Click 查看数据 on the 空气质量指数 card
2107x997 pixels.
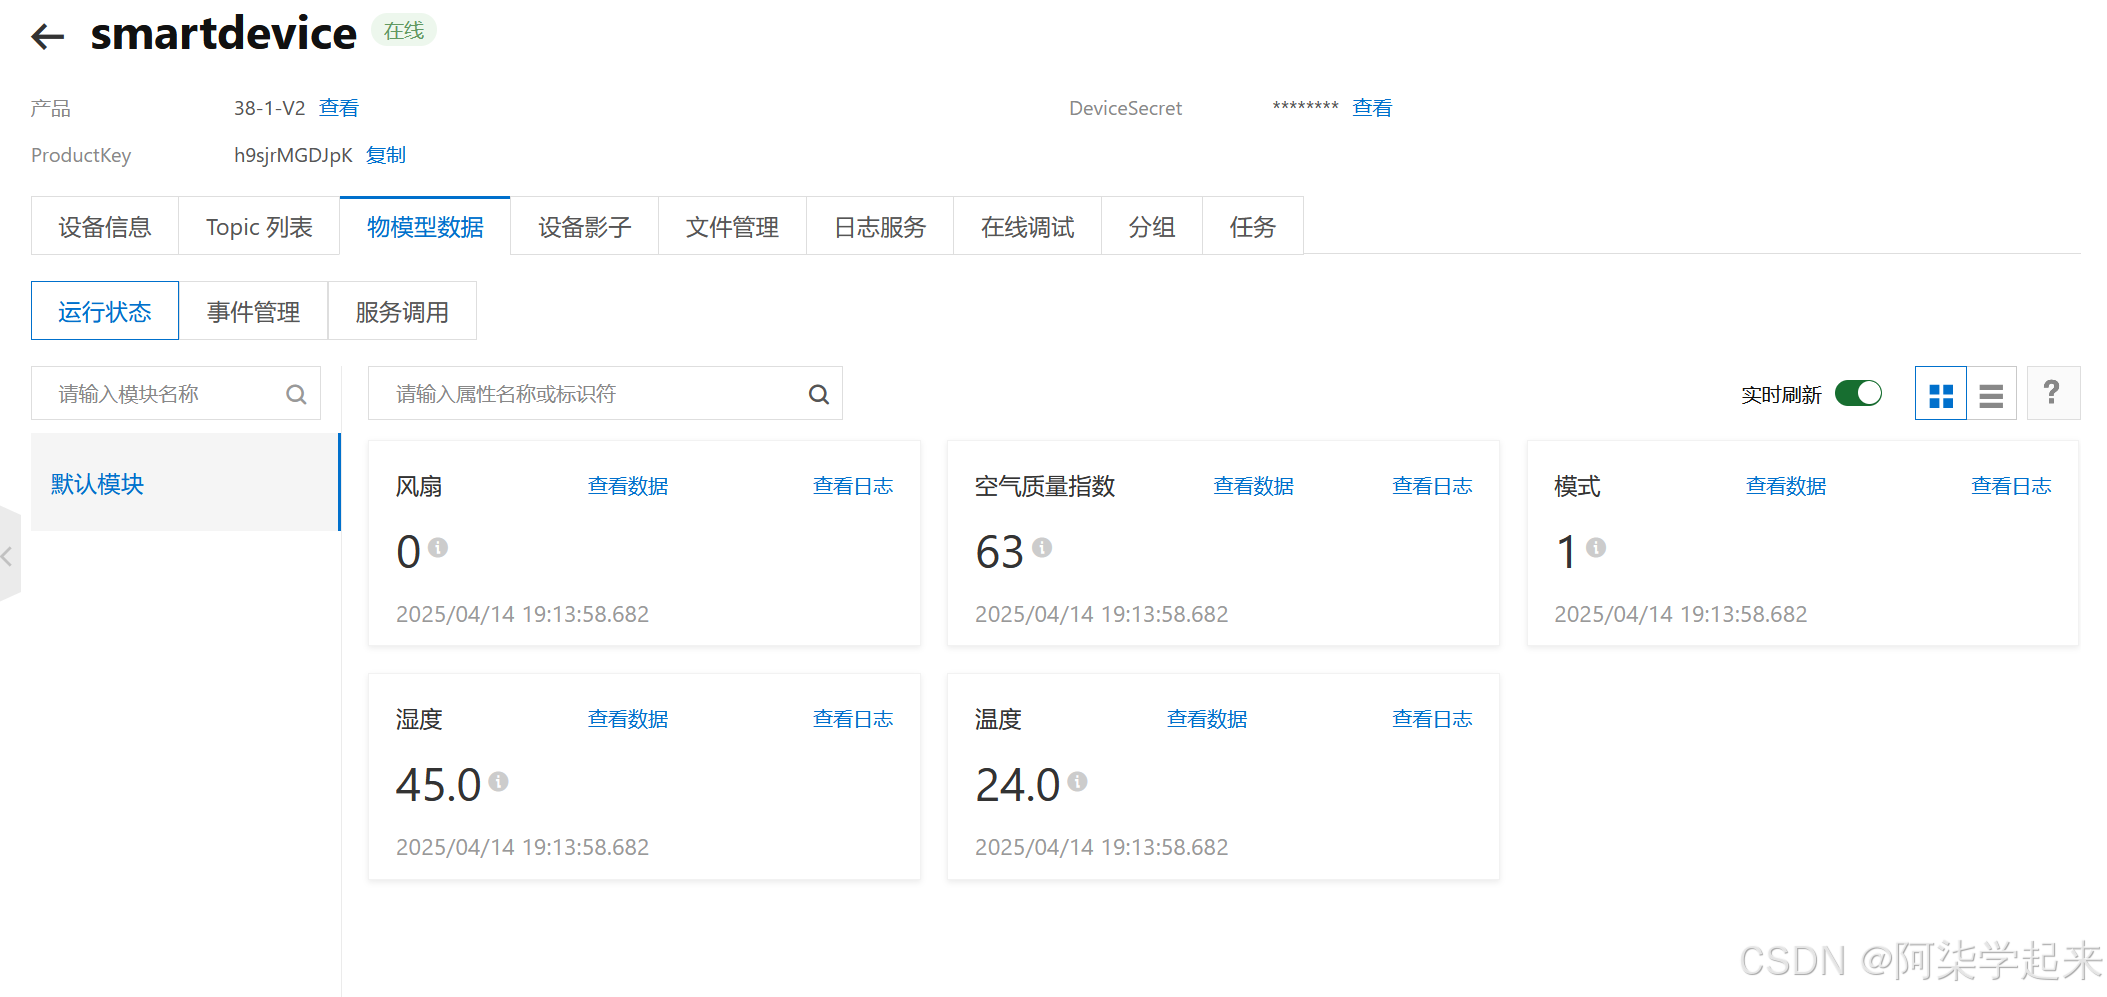(1254, 486)
